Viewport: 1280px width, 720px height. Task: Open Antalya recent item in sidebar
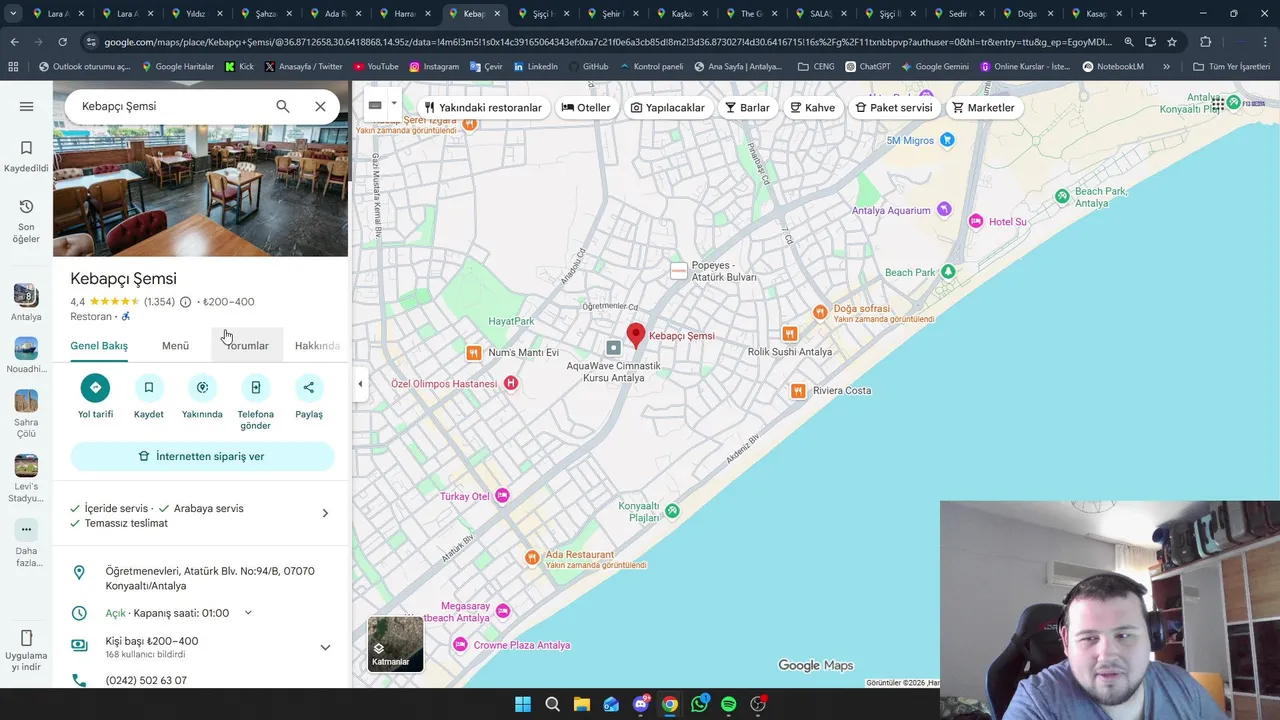tap(26, 302)
